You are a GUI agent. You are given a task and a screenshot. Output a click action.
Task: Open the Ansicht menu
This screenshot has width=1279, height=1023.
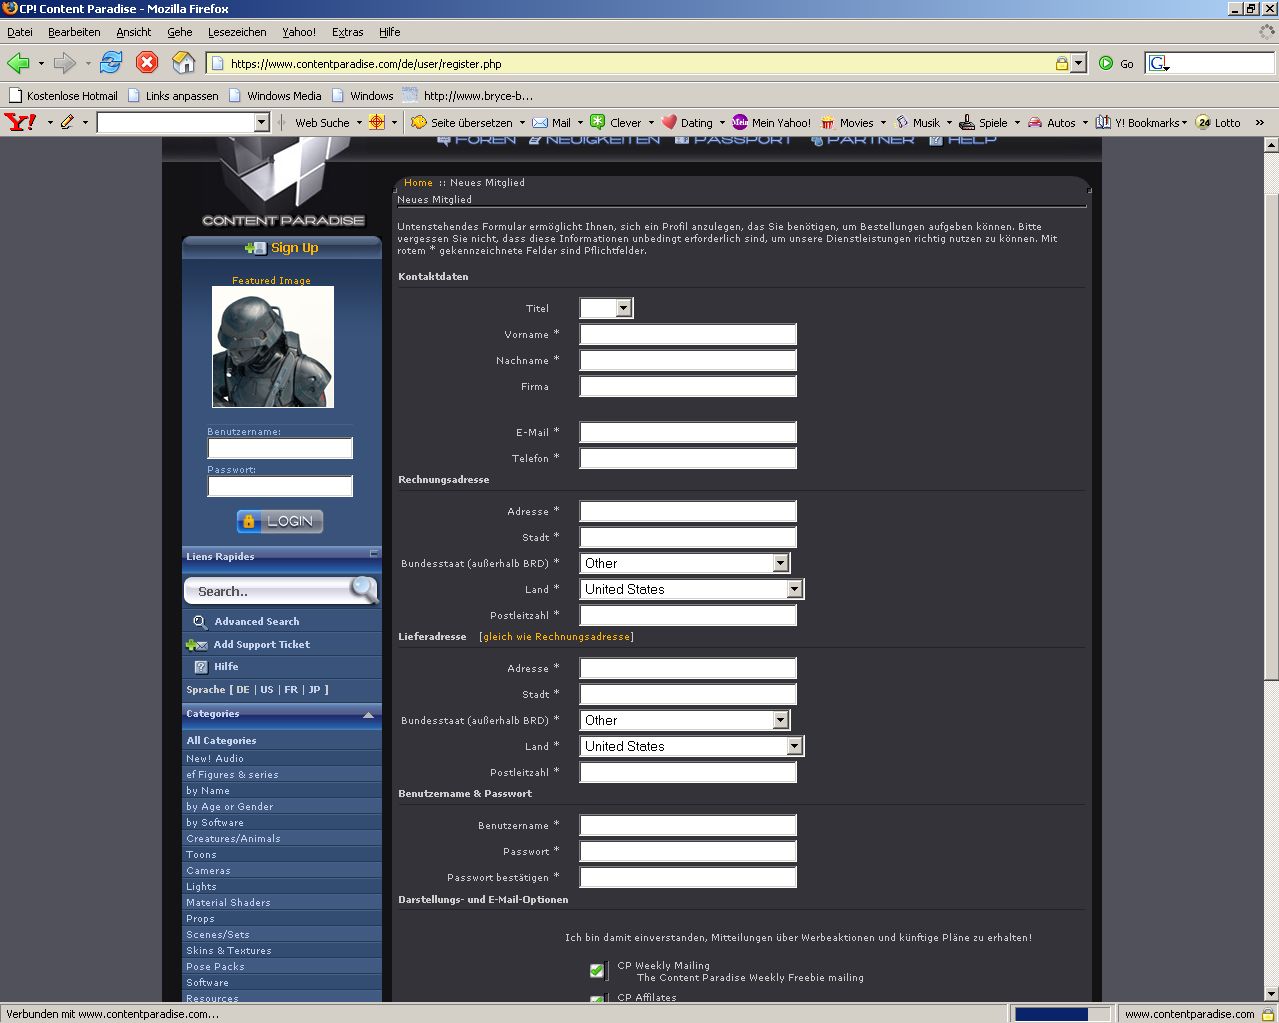pyautogui.click(x=133, y=32)
